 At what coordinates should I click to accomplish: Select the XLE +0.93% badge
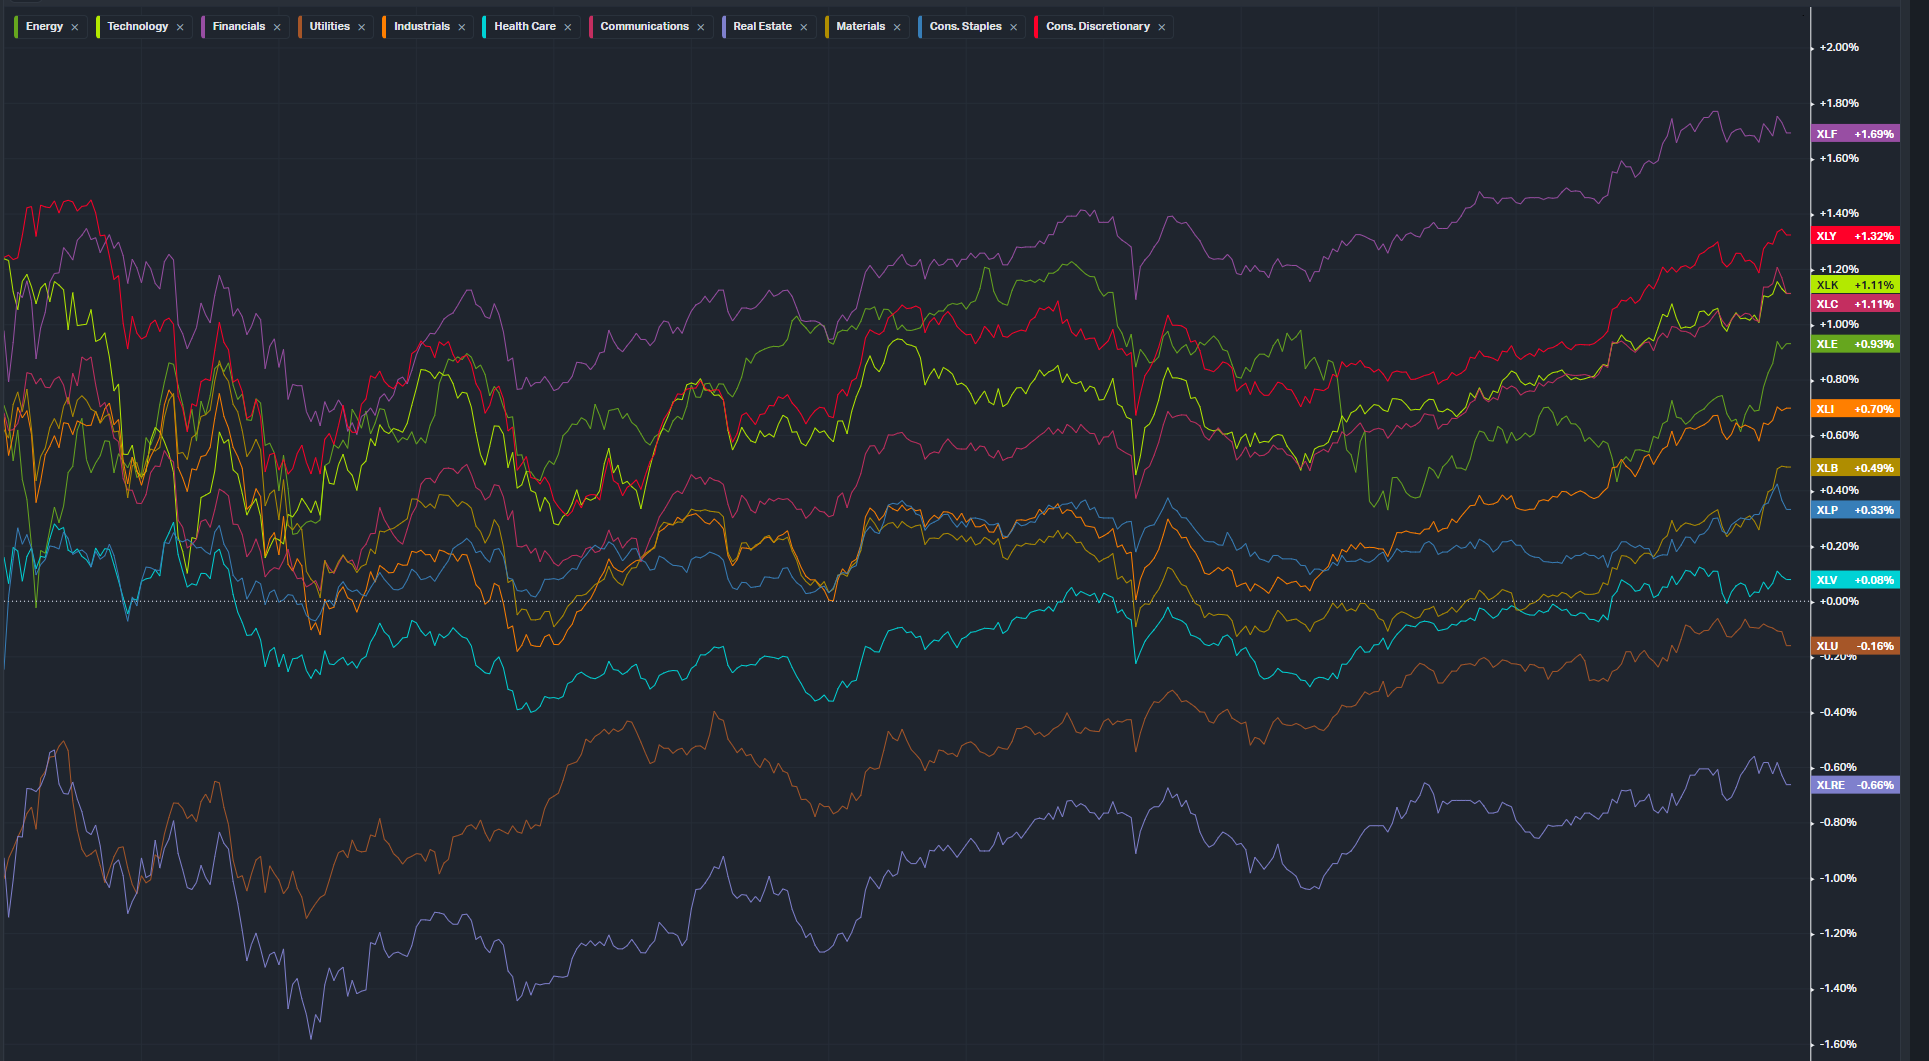1855,344
